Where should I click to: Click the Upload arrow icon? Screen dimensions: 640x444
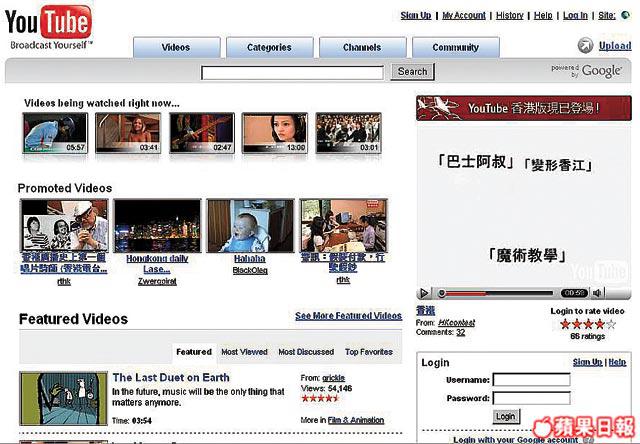pos(585,45)
